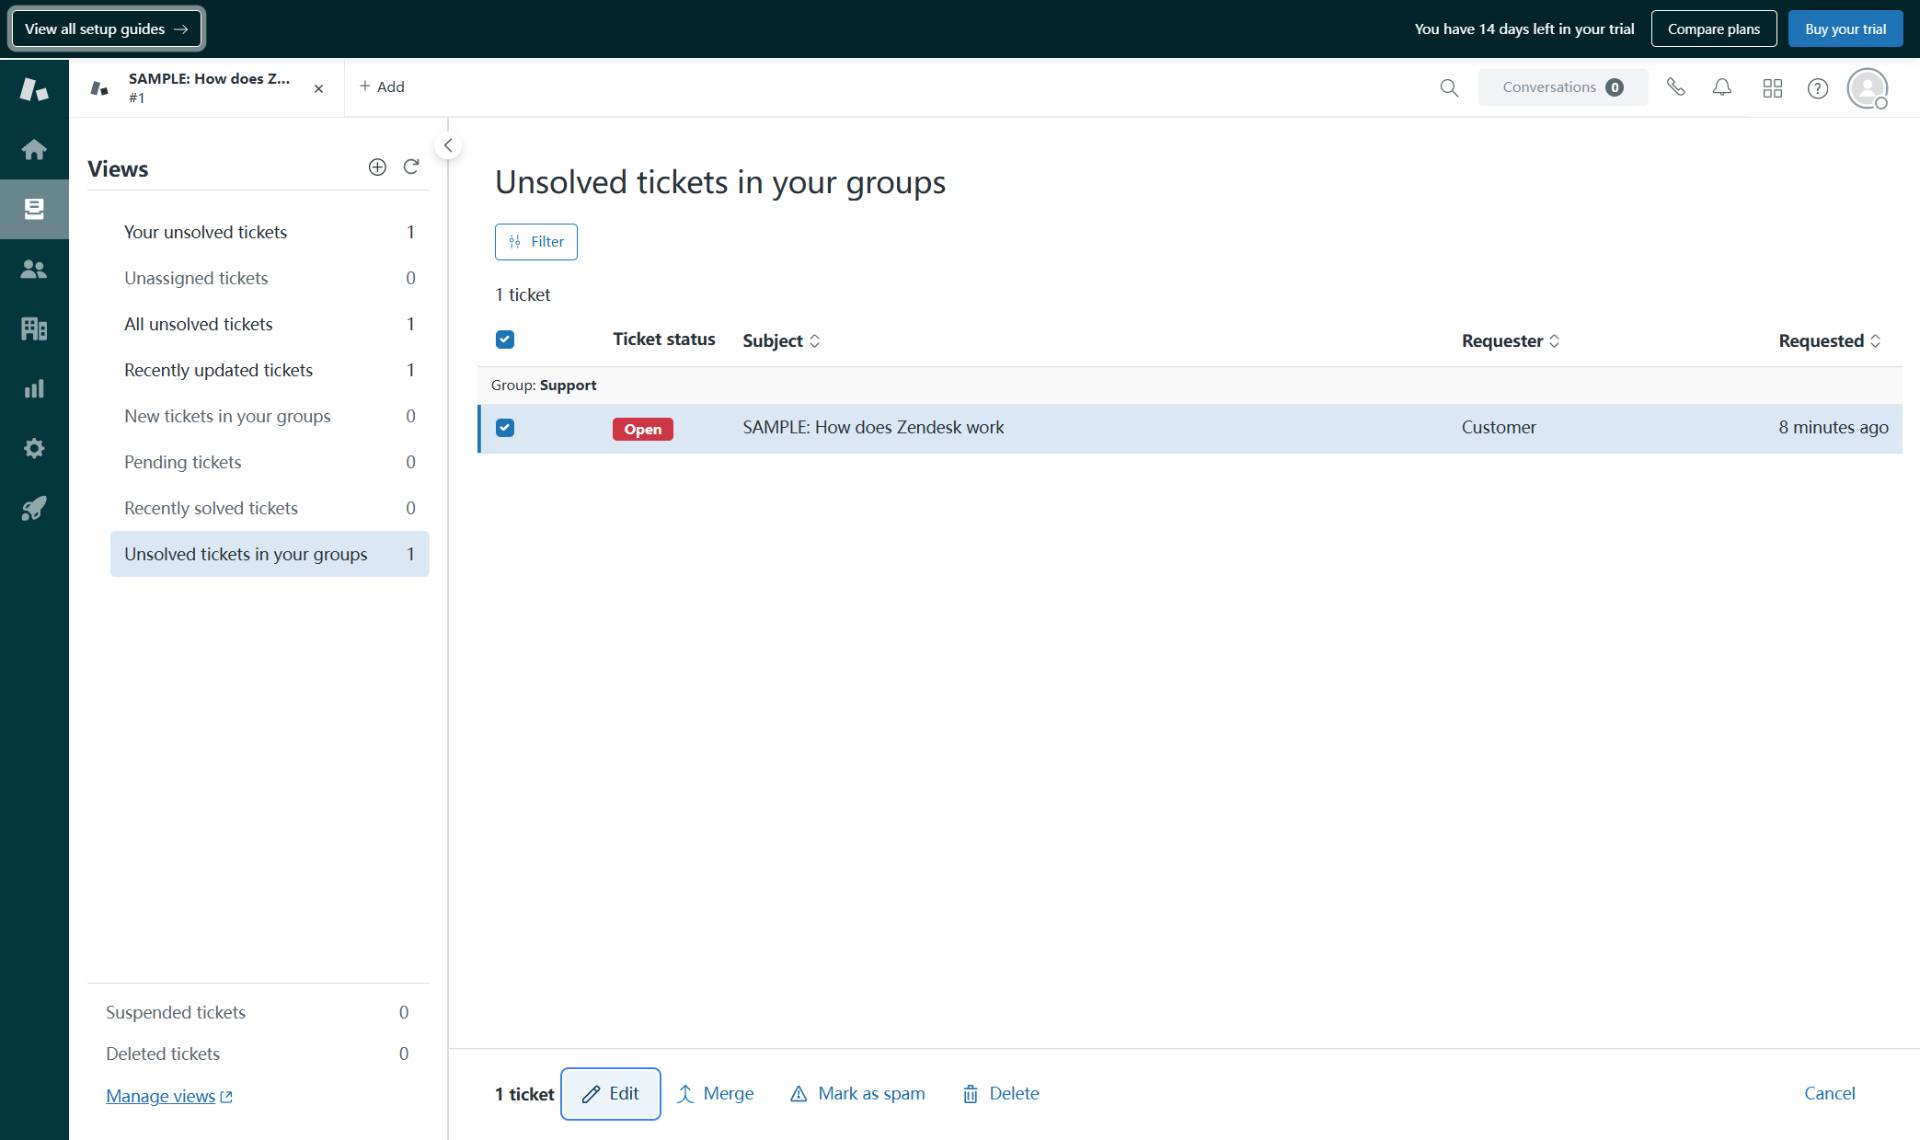Open the Conversations button
This screenshot has width=1920, height=1140.
click(x=1562, y=87)
